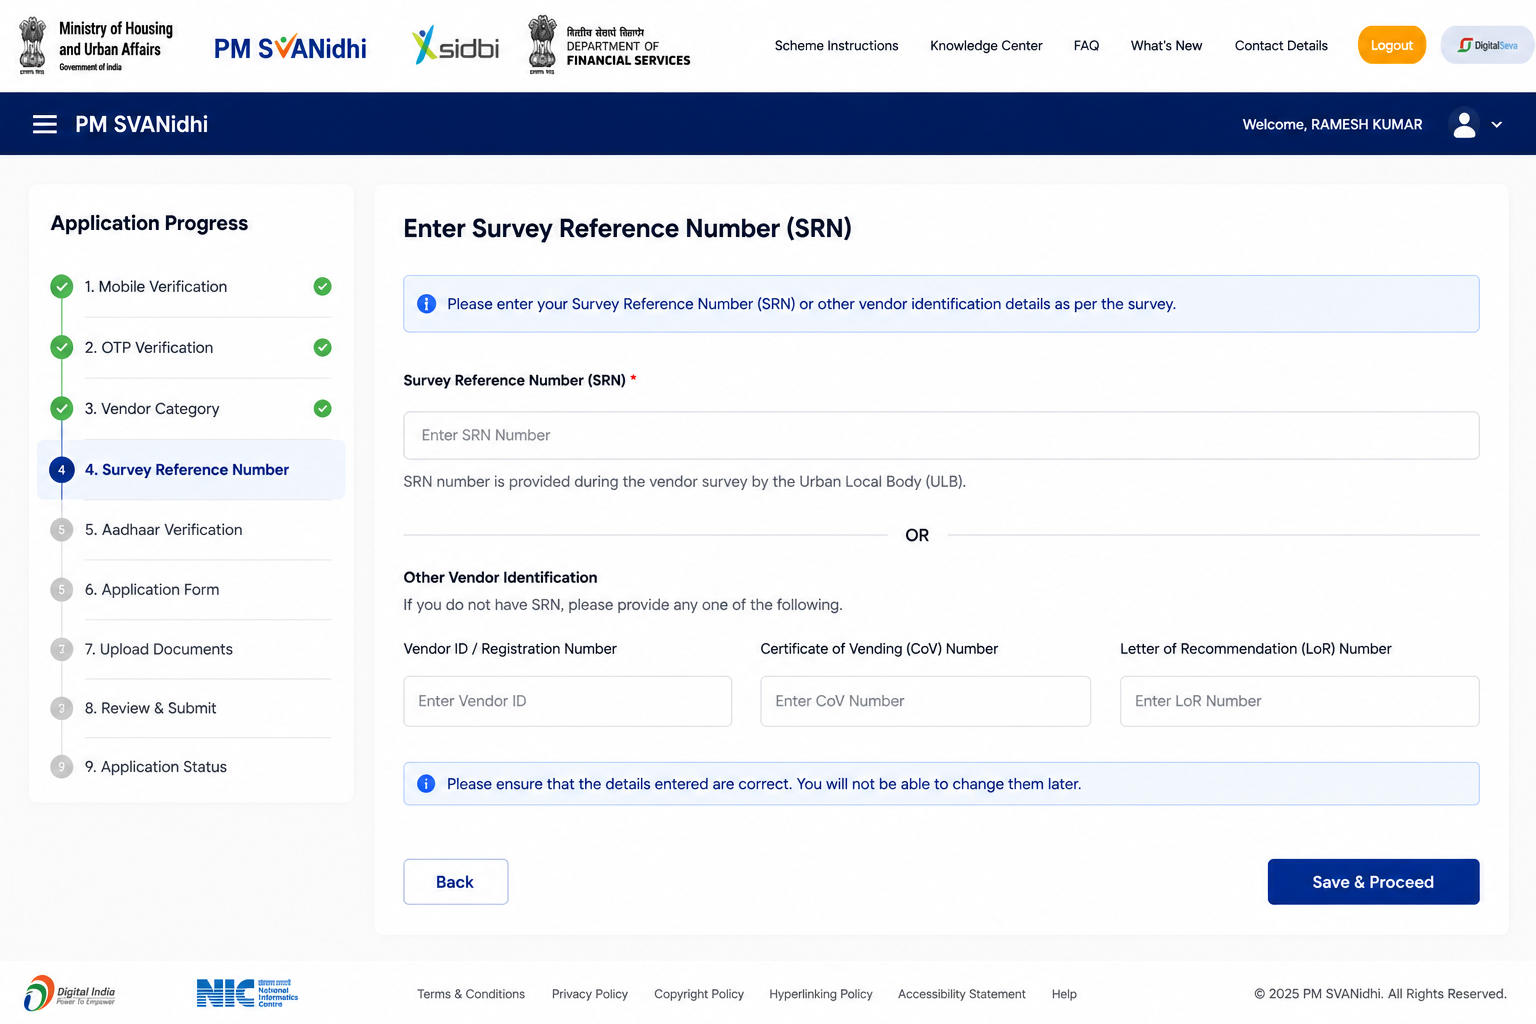Click the SIDBI logo
The height and width of the screenshot is (1024, 1536).
pyautogui.click(x=455, y=46)
